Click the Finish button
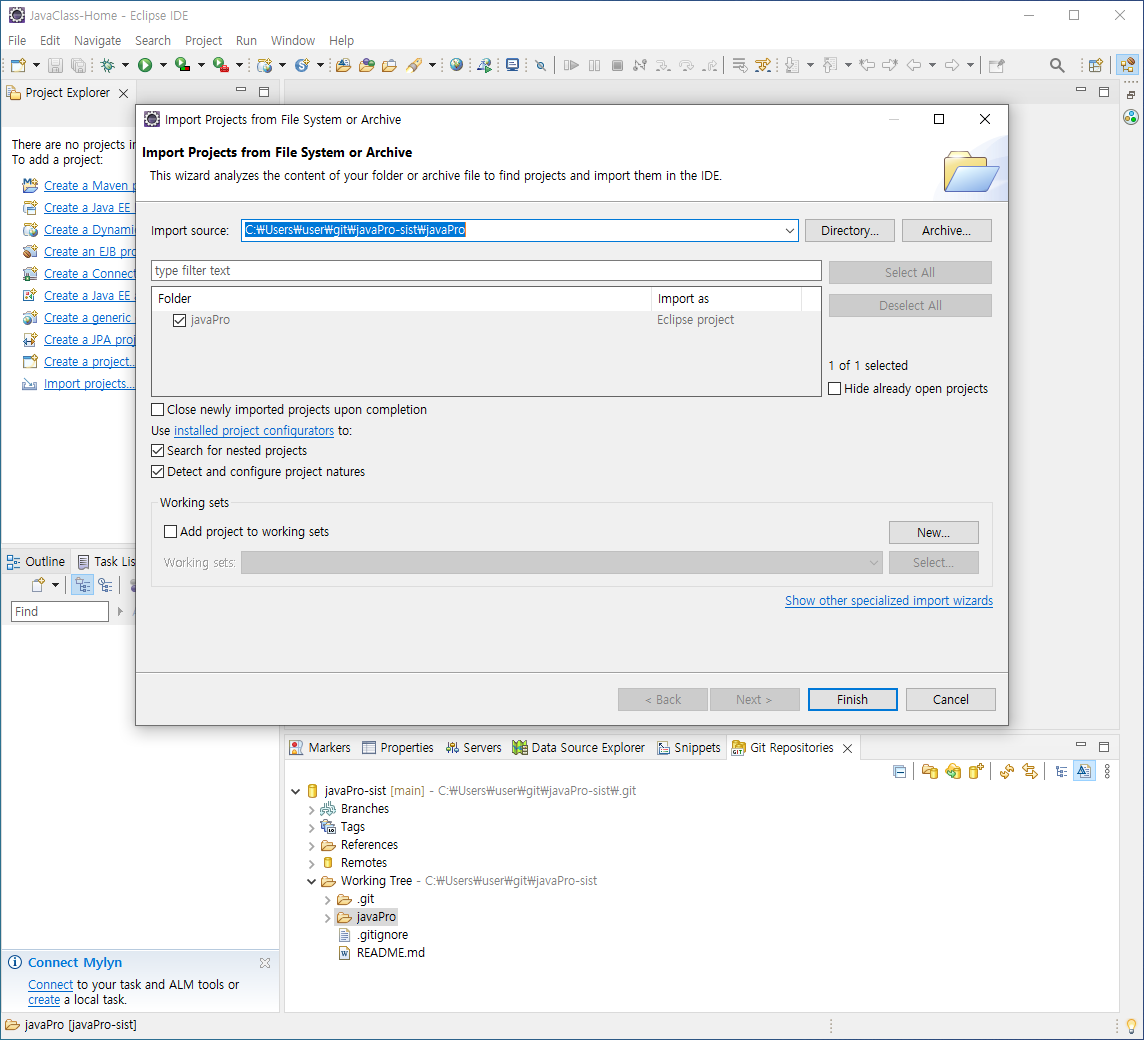Screen dimensions: 1144x1040 click(x=852, y=700)
